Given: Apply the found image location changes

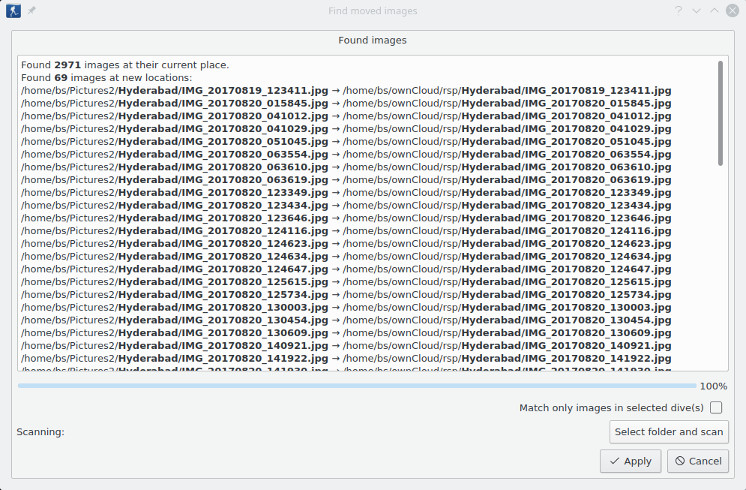Looking at the screenshot, I should click(x=630, y=461).
